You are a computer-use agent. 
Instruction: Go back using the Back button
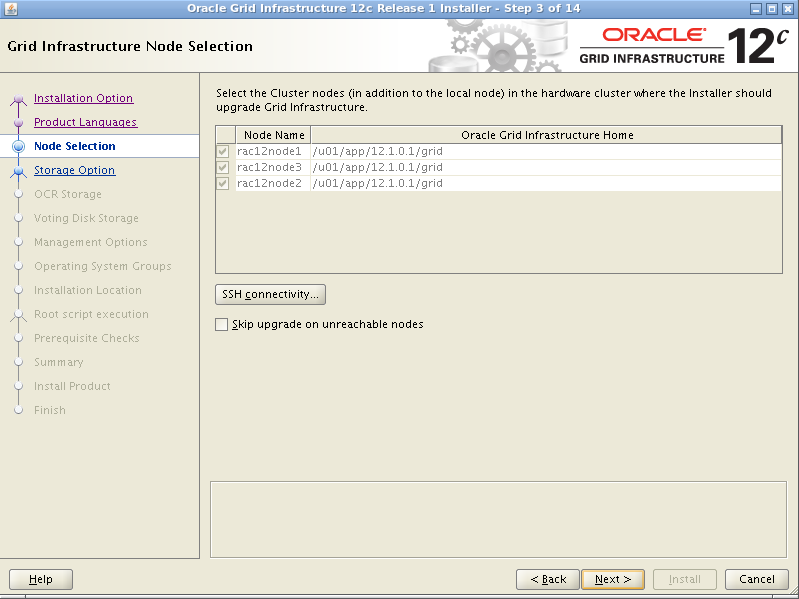pyautogui.click(x=548, y=580)
